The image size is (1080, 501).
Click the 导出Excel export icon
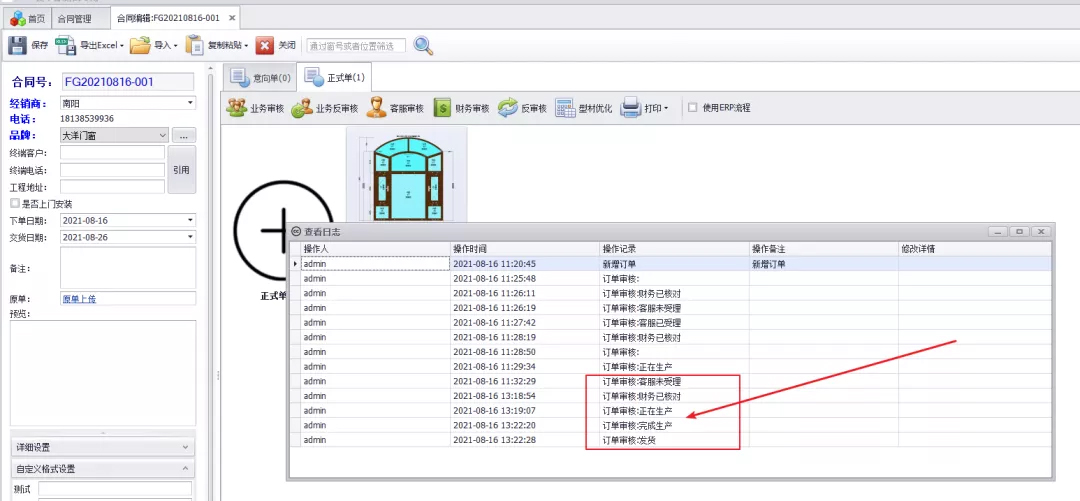click(x=66, y=45)
